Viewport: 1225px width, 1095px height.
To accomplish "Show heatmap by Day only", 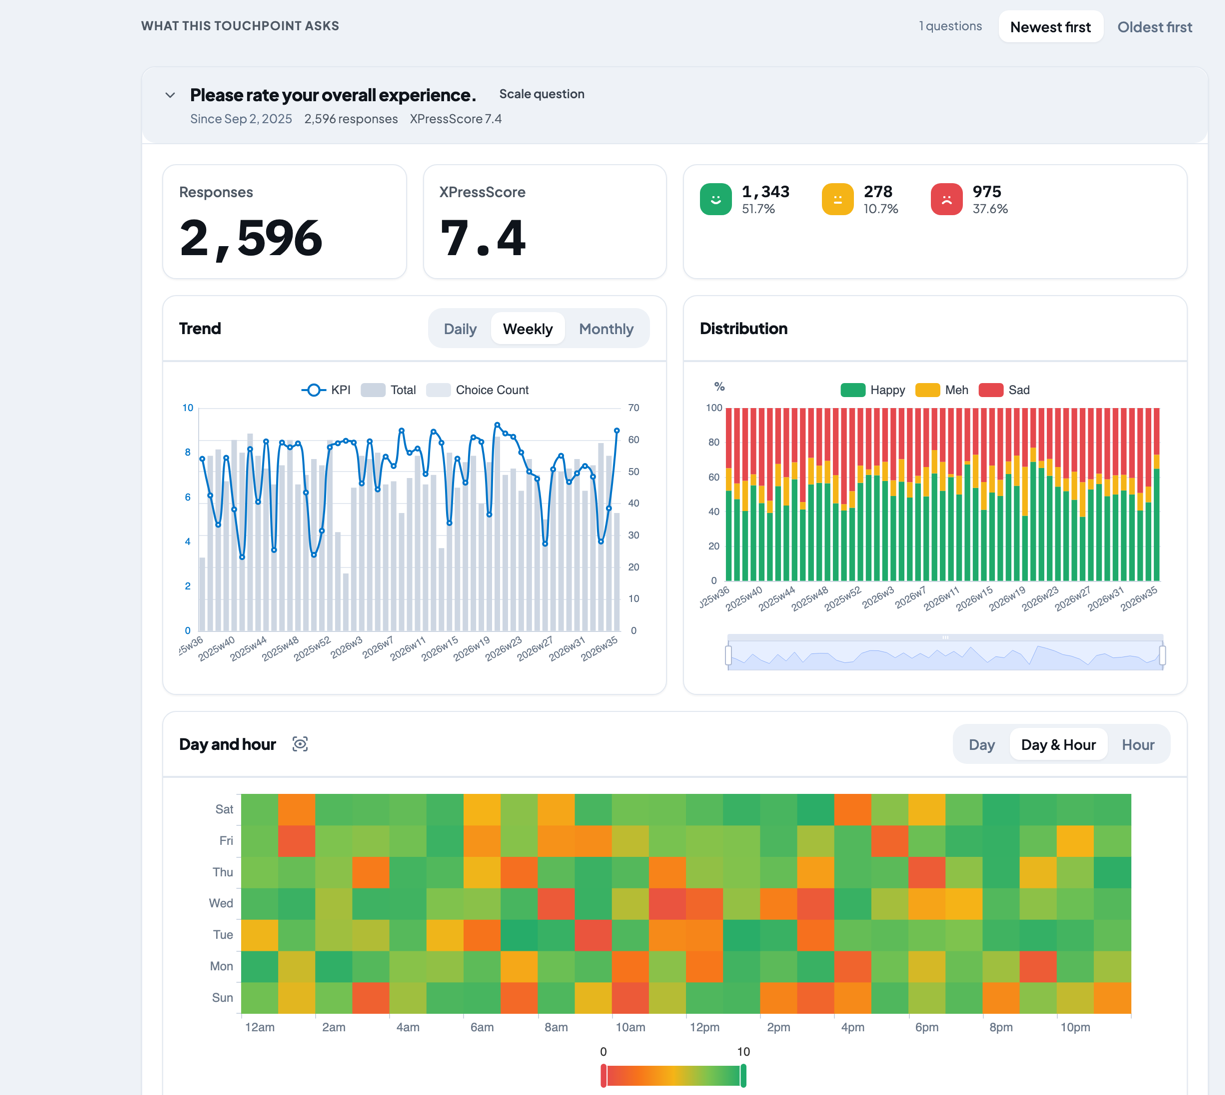I will (x=982, y=745).
